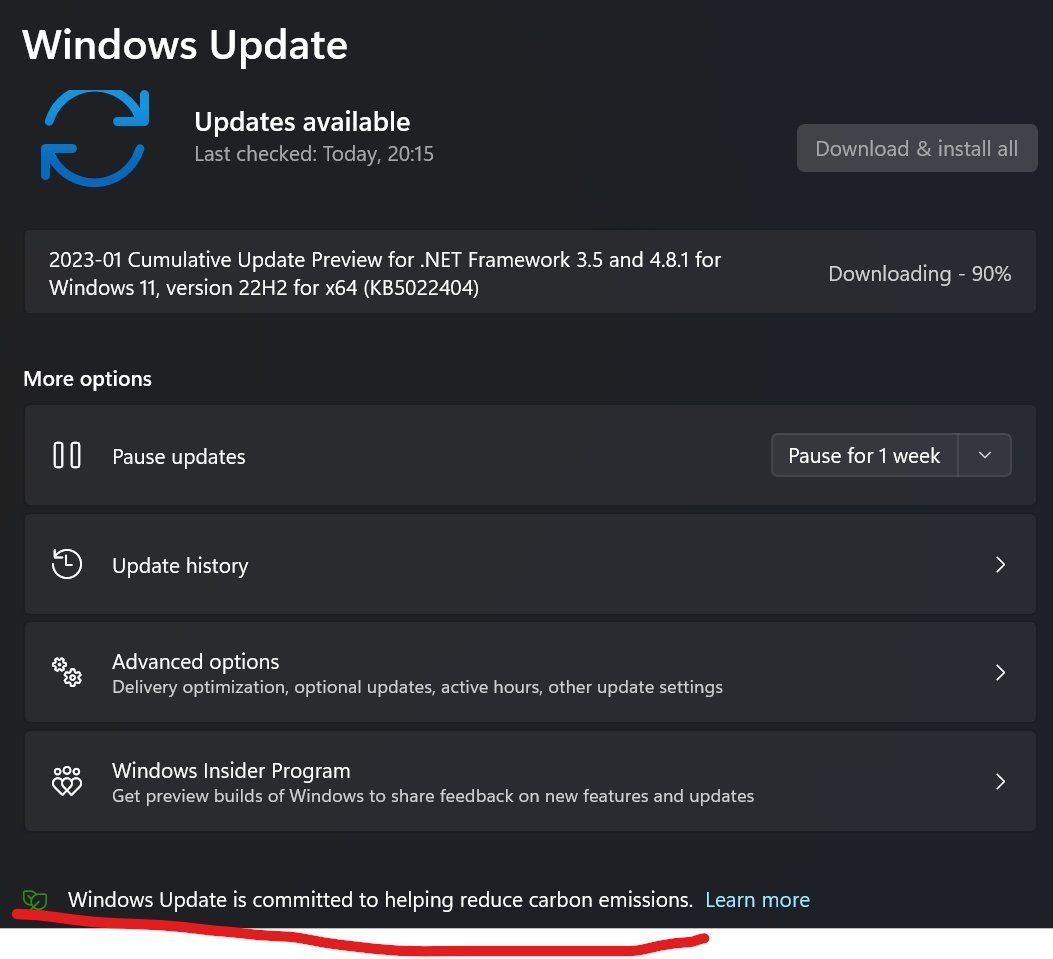
Task: Click the Get preview builds description text
Action: pyautogui.click(x=433, y=796)
